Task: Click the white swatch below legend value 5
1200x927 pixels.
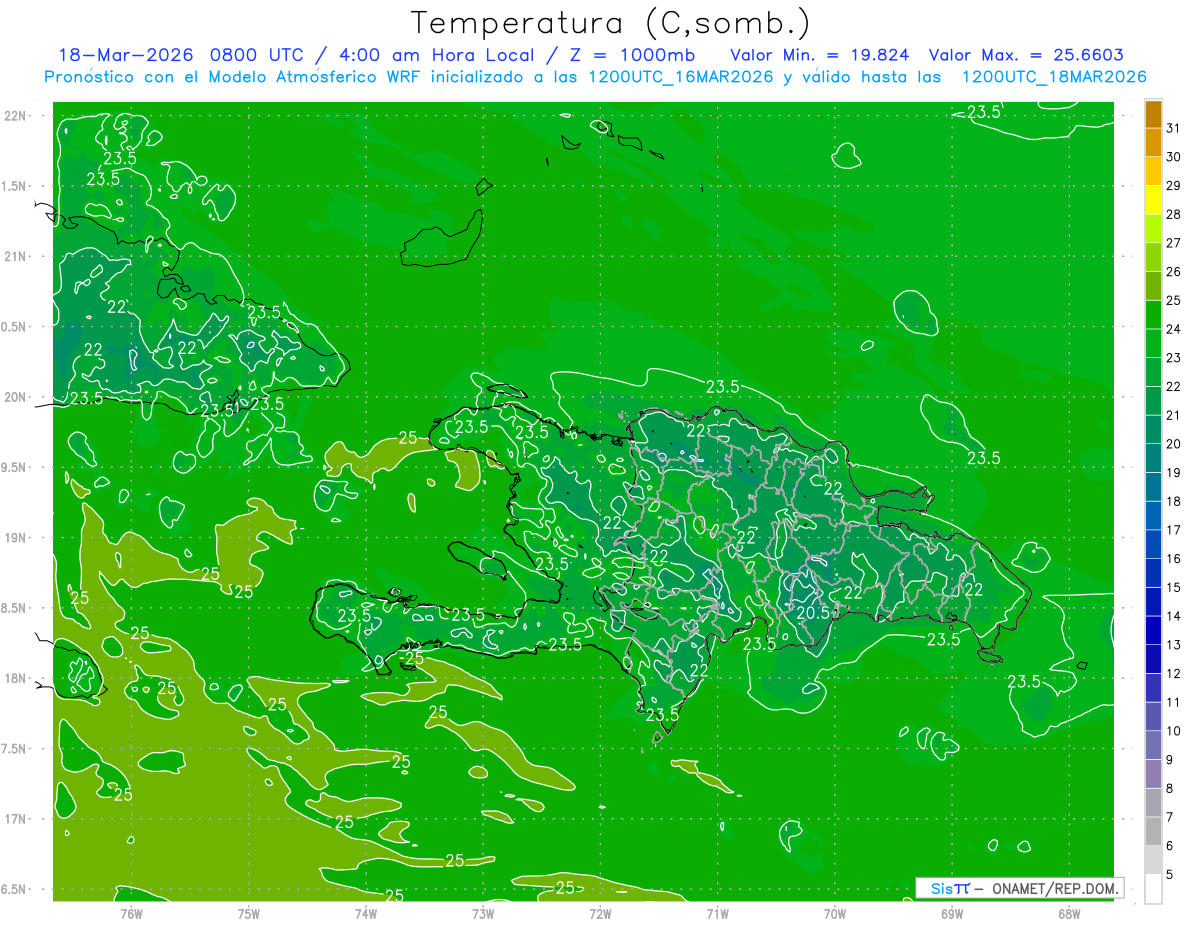Action: pyautogui.click(x=1153, y=889)
